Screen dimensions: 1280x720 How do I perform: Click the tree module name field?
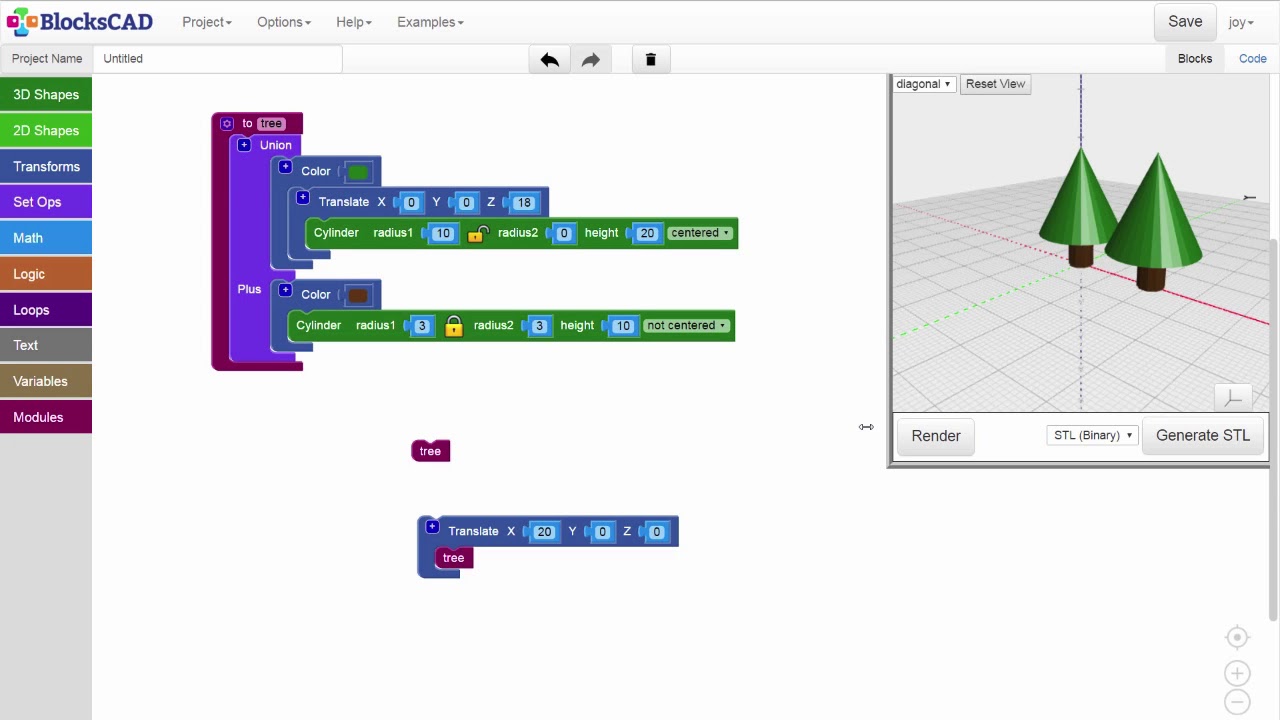pyautogui.click(x=271, y=124)
